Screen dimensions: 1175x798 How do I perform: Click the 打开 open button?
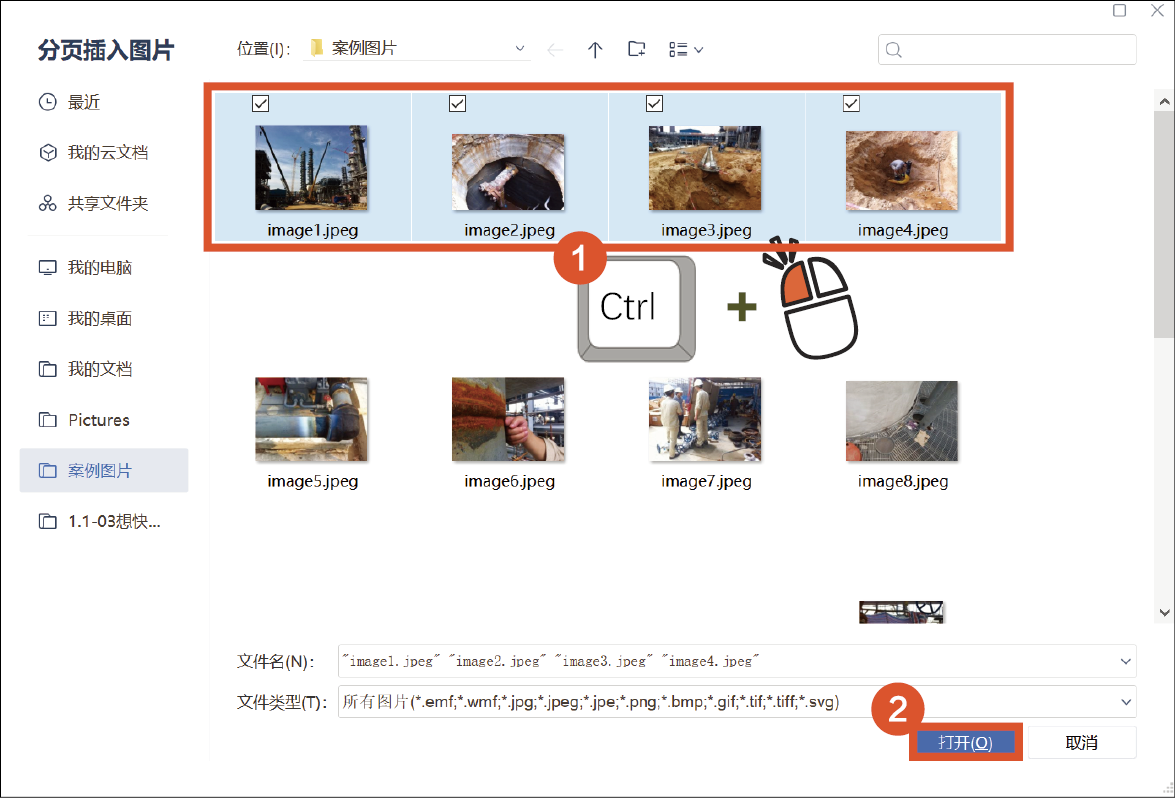point(965,743)
